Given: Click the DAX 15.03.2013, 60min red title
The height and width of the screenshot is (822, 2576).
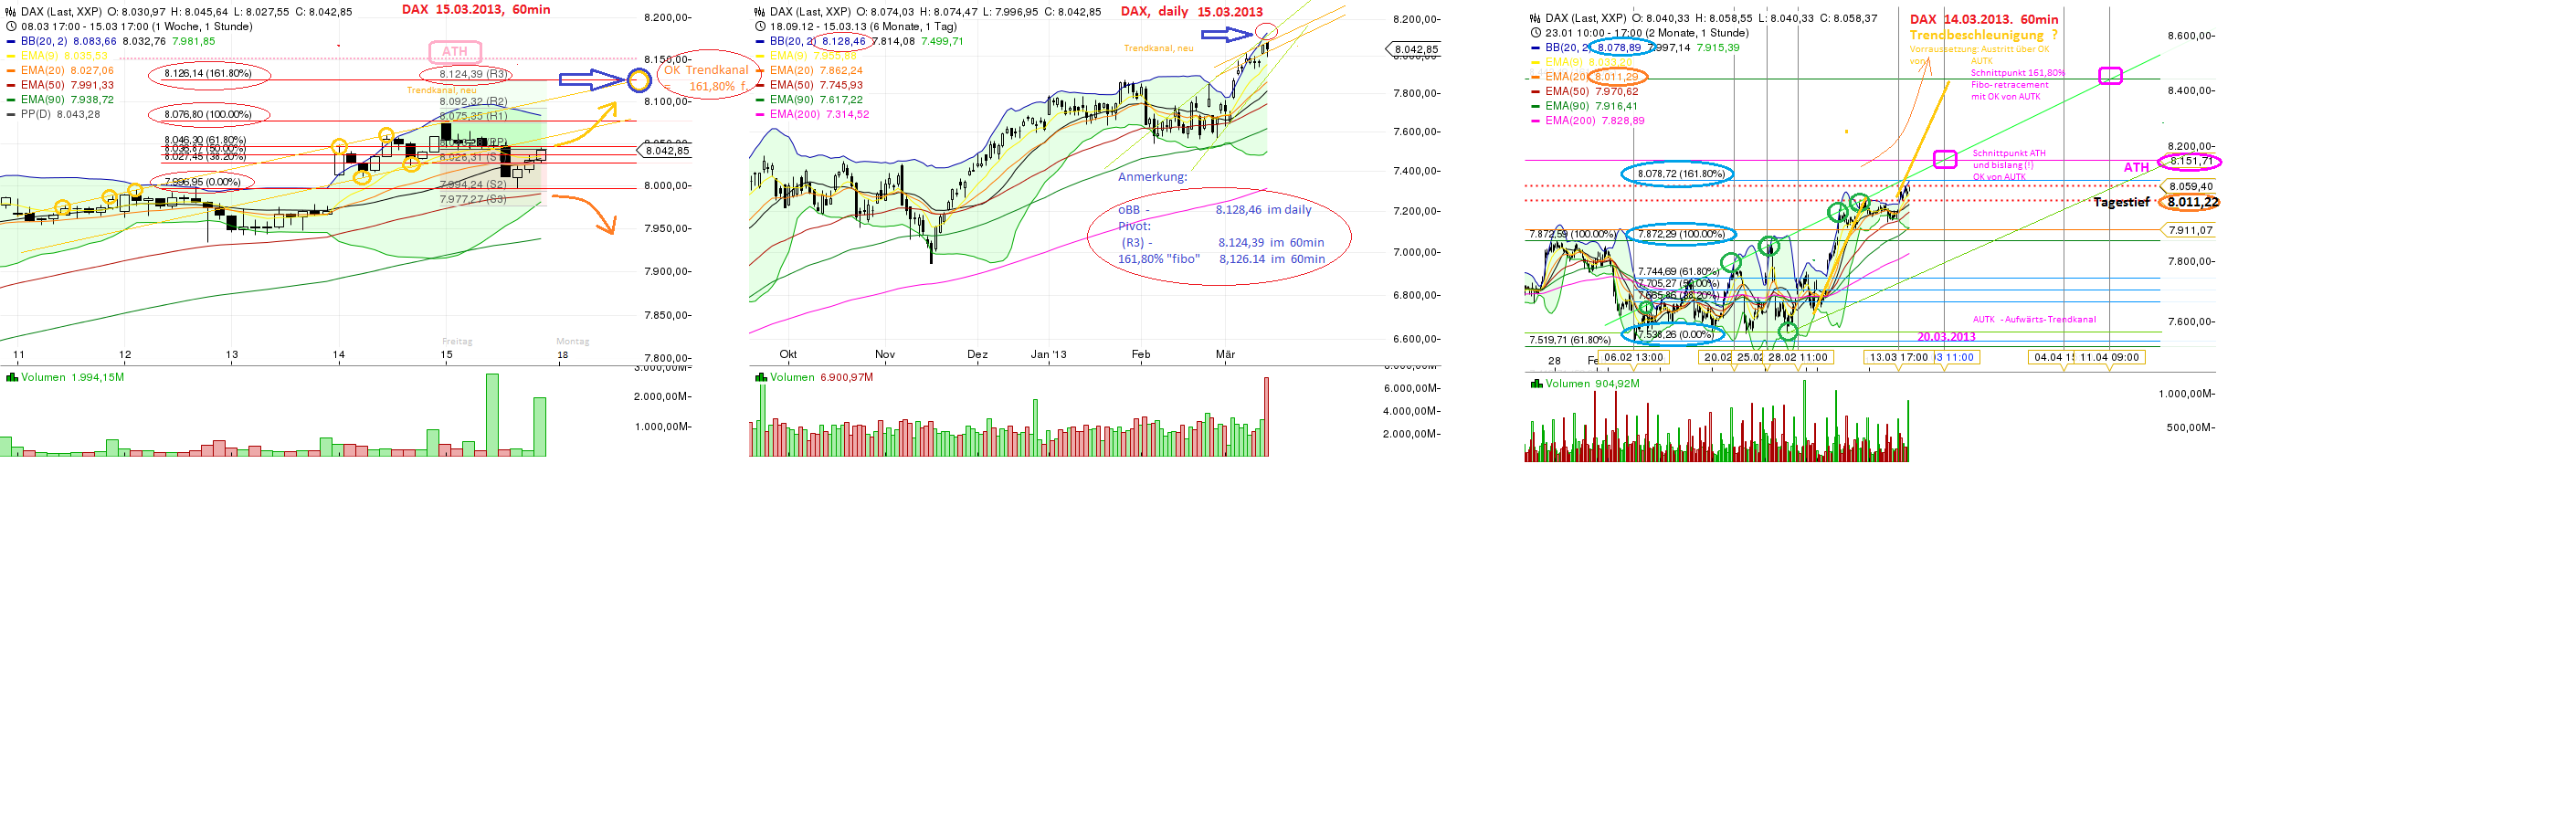Looking at the screenshot, I should click(476, 9).
